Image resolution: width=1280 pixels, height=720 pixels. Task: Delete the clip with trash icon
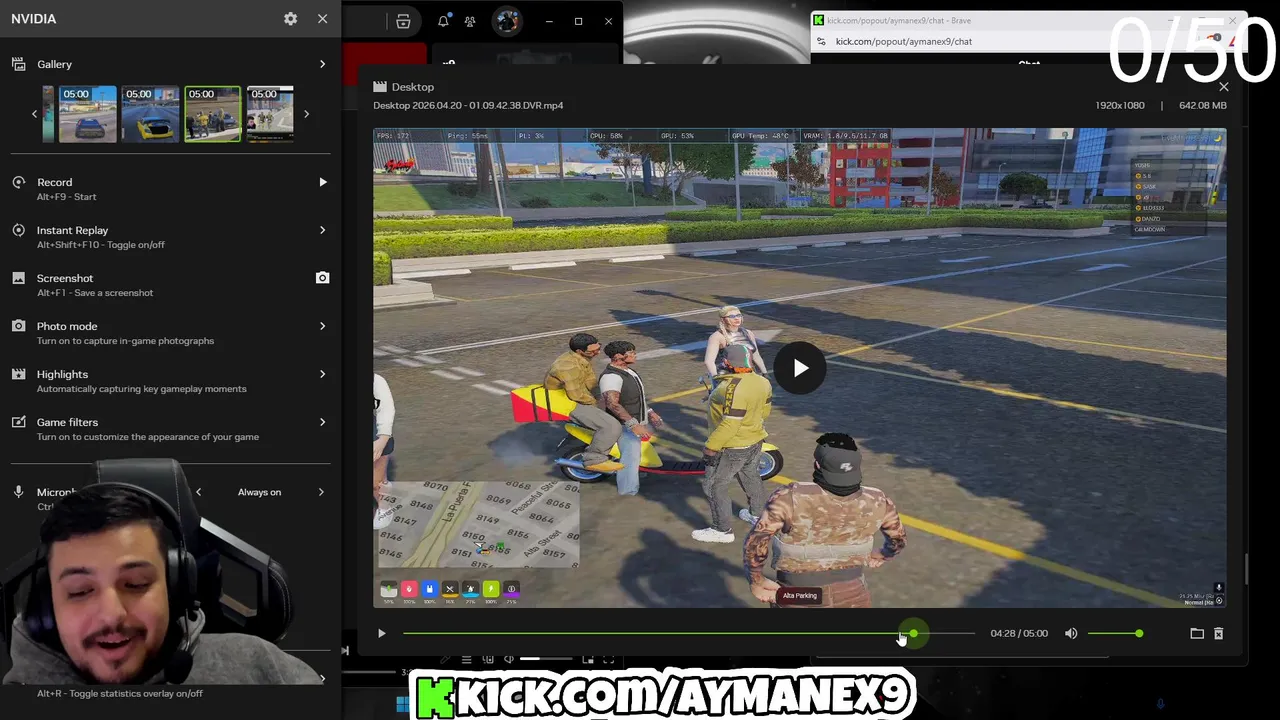click(x=1218, y=633)
